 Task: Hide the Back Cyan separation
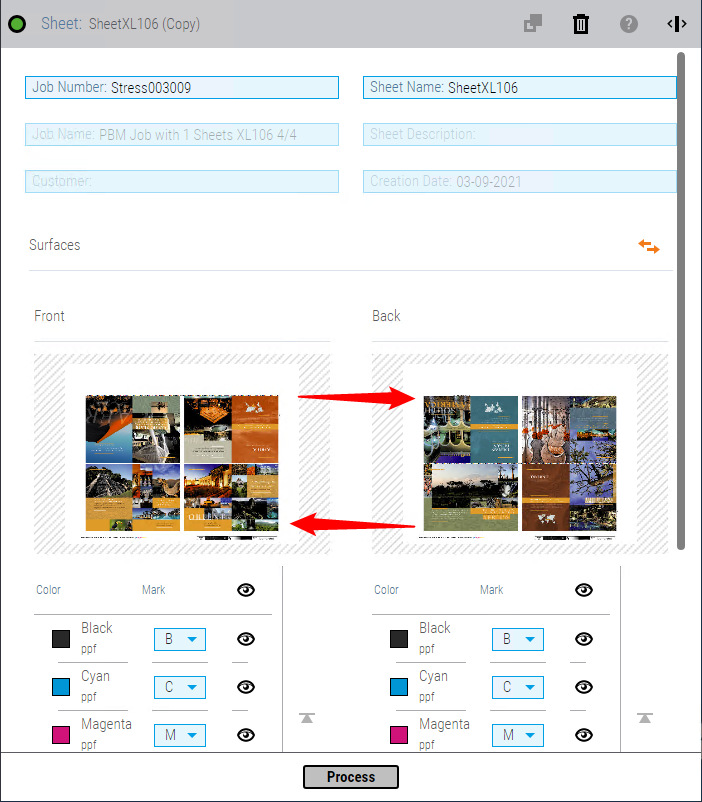[x=584, y=687]
